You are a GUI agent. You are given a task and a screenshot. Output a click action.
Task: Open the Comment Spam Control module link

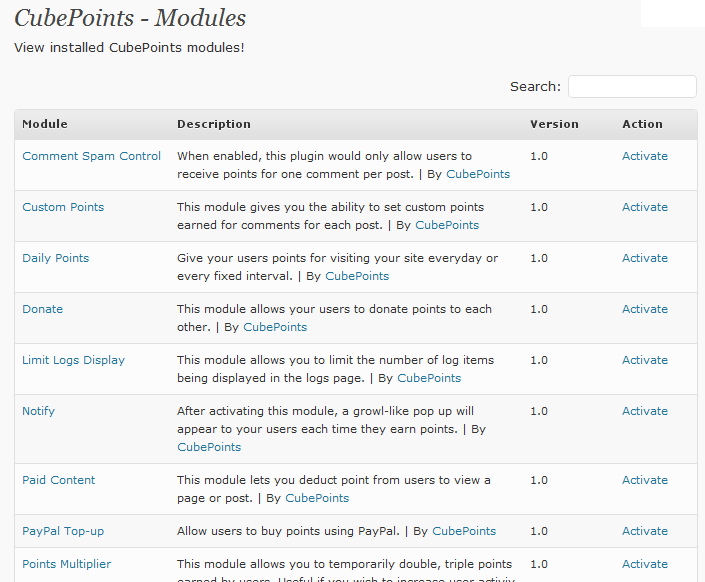click(91, 156)
